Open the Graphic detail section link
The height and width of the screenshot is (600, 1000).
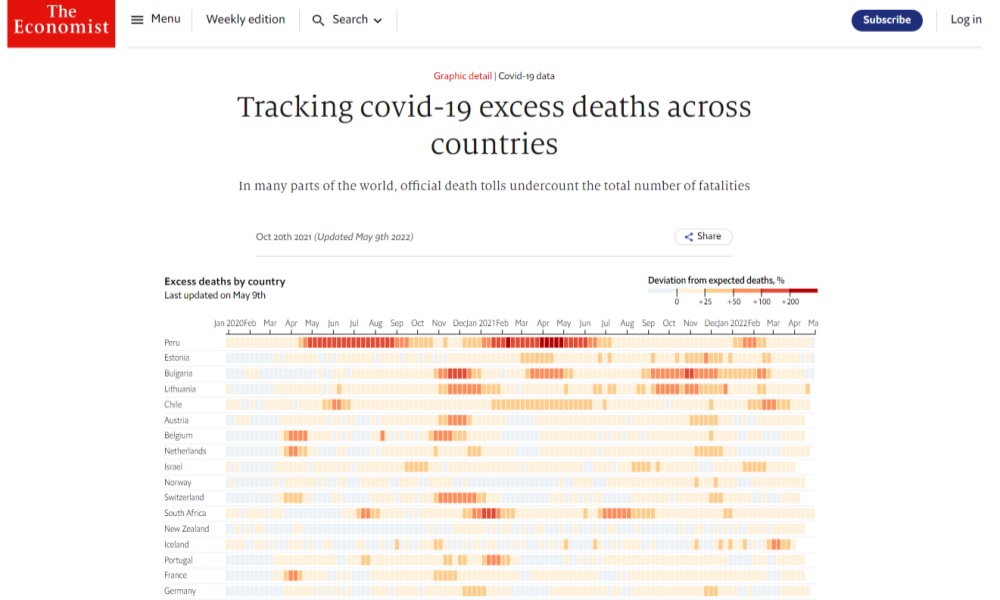pyautogui.click(x=462, y=76)
